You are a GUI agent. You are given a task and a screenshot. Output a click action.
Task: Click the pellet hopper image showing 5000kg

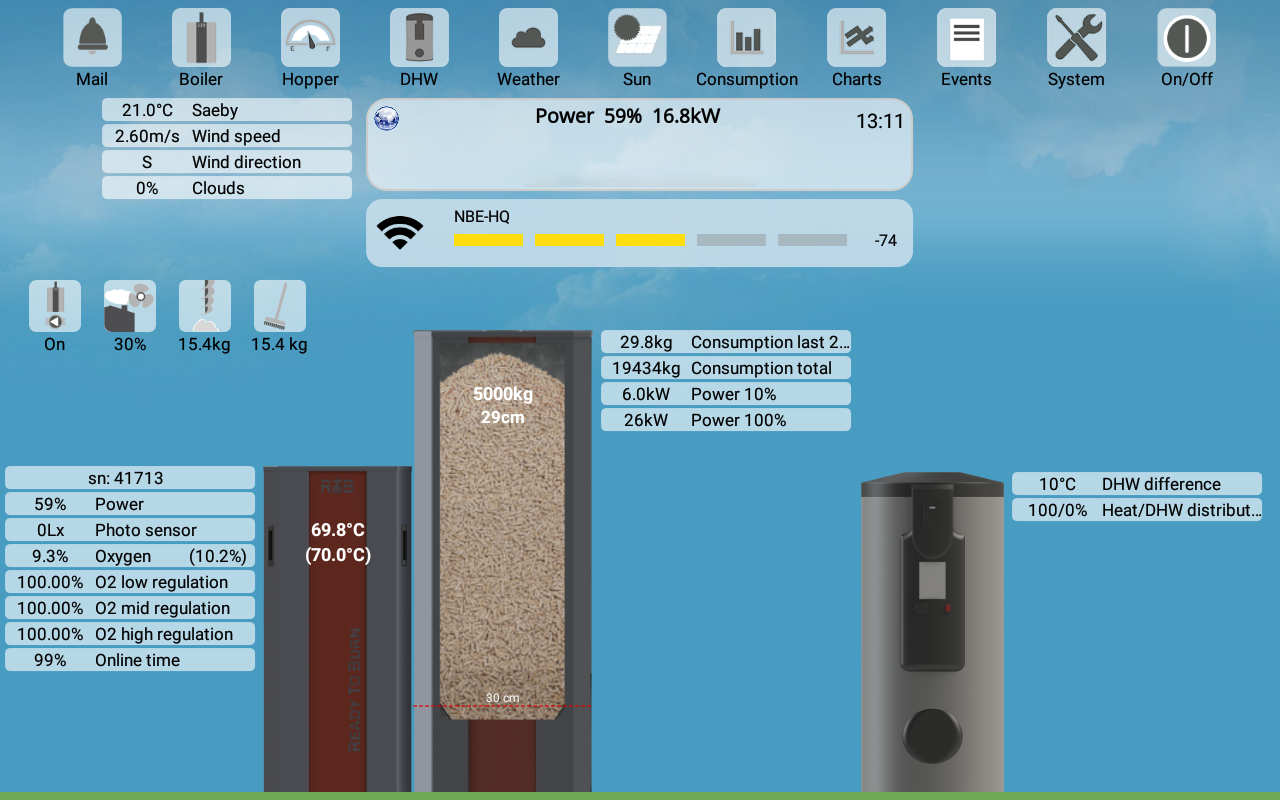point(503,561)
